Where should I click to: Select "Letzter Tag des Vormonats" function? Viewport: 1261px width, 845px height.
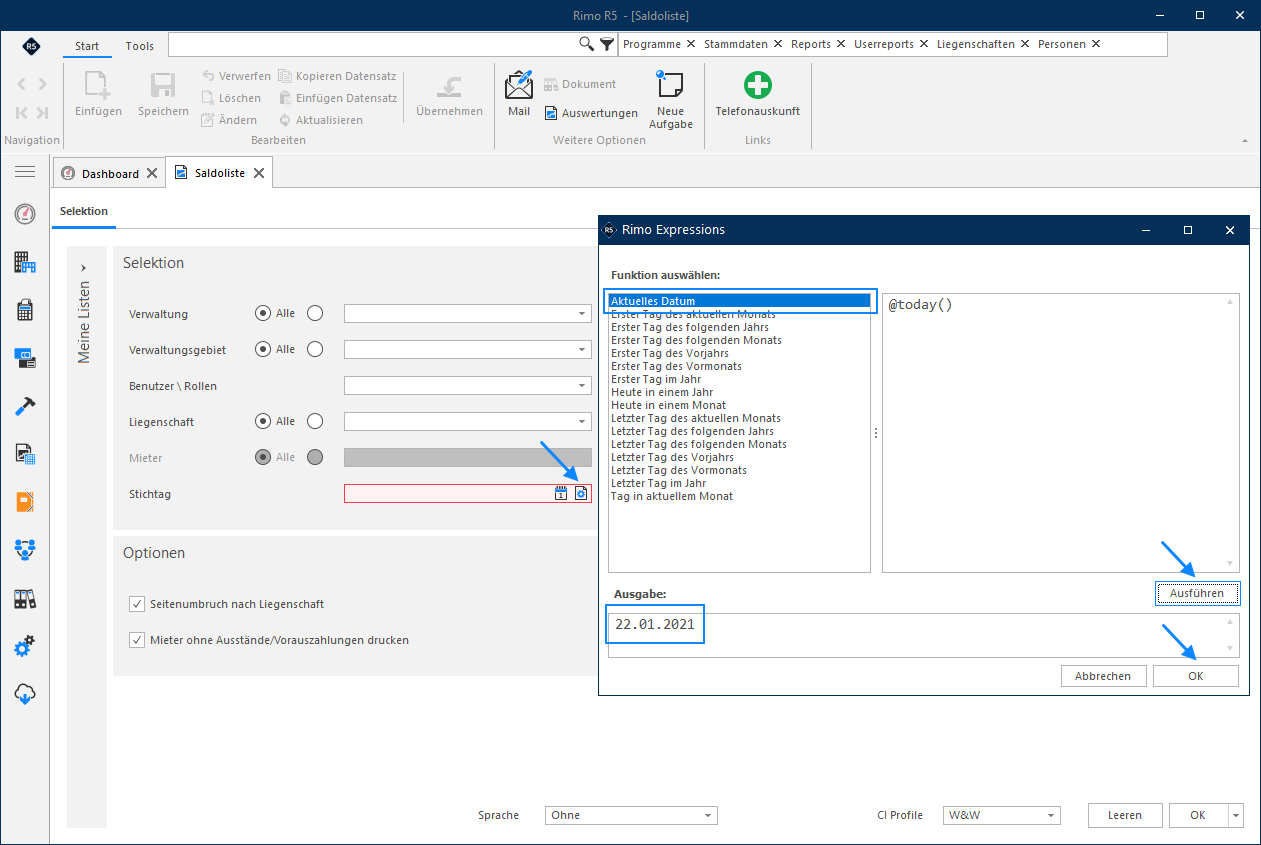[679, 470]
